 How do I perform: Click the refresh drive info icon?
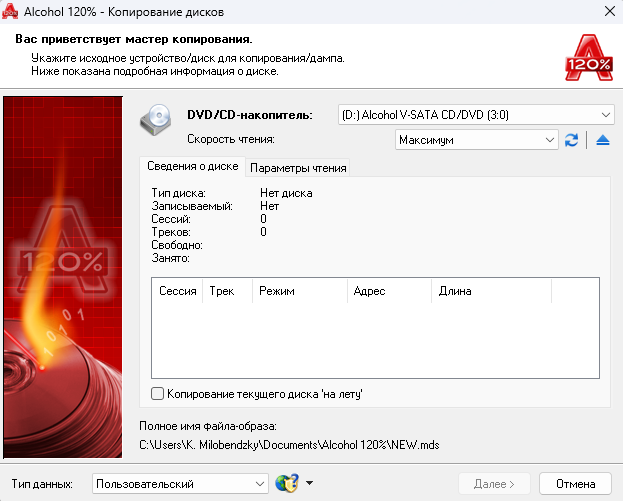click(x=571, y=140)
